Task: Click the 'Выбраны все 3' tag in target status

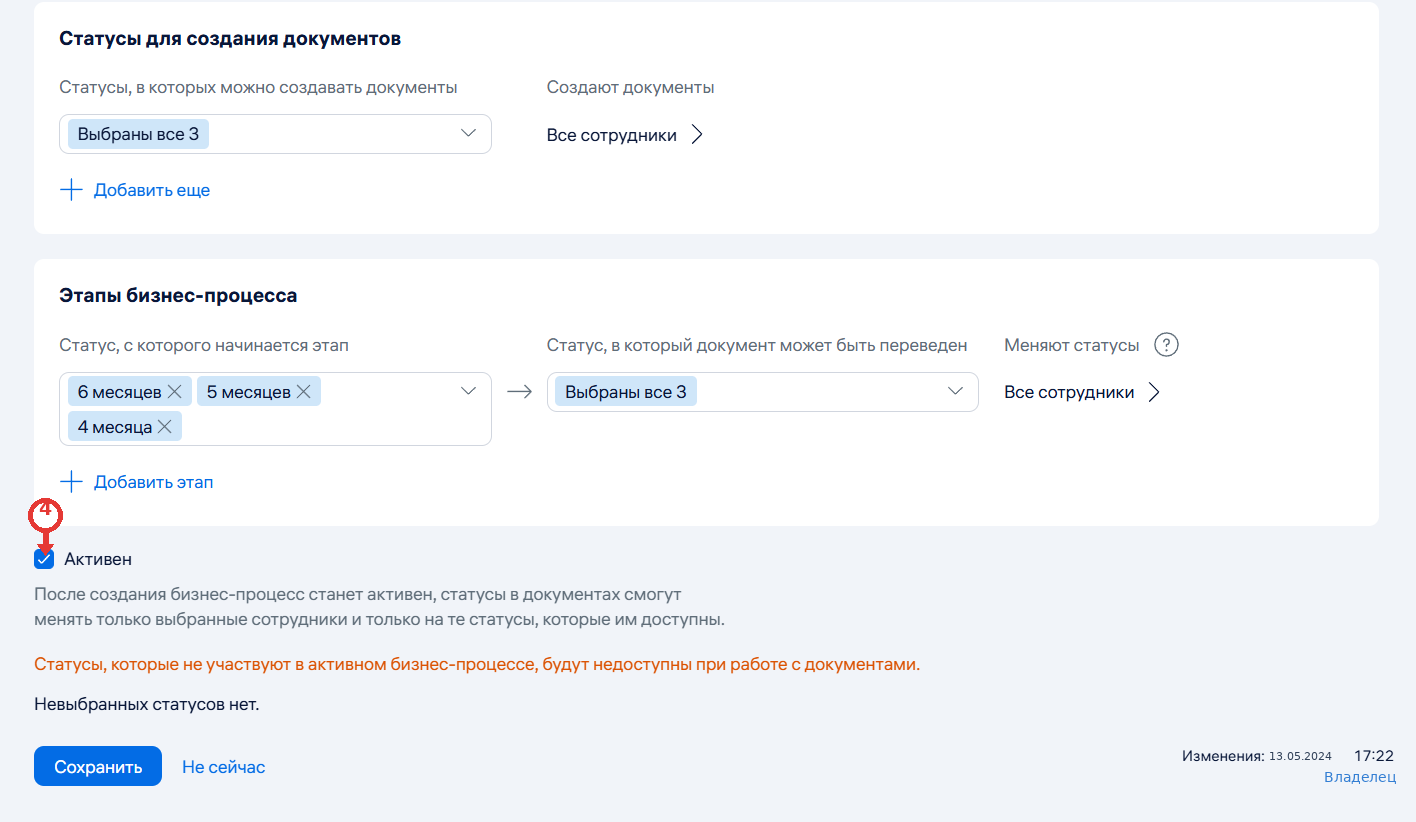Action: [x=626, y=392]
